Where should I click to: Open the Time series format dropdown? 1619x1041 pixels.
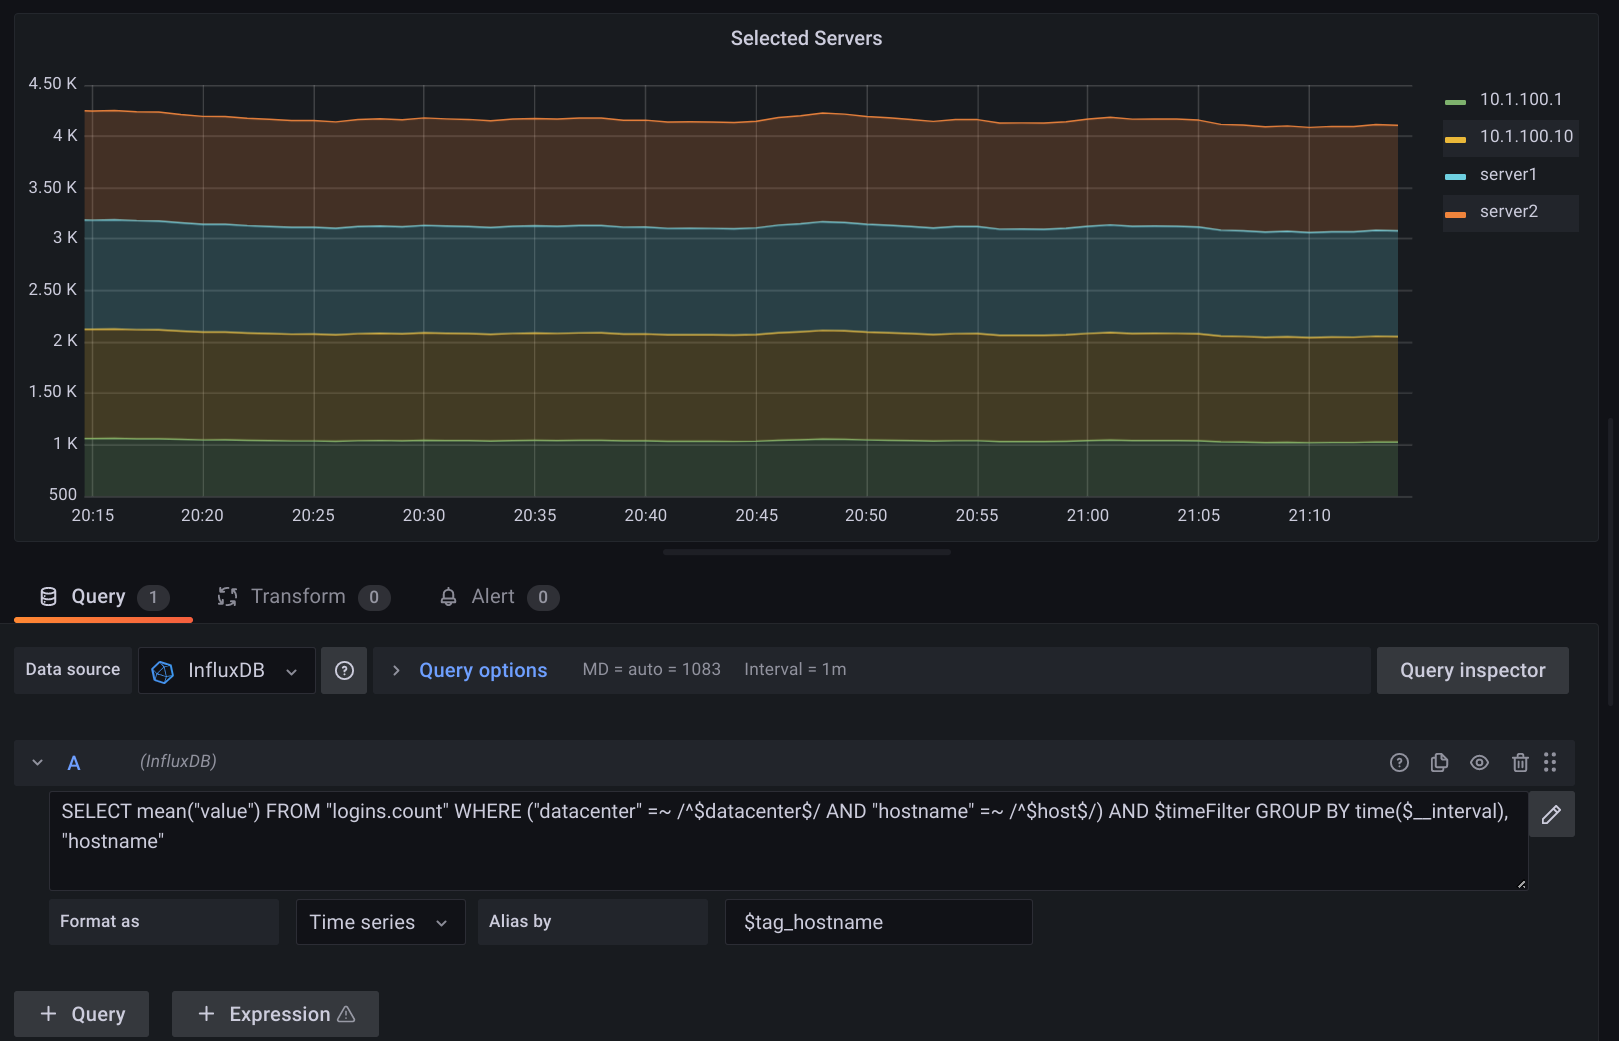[380, 922]
